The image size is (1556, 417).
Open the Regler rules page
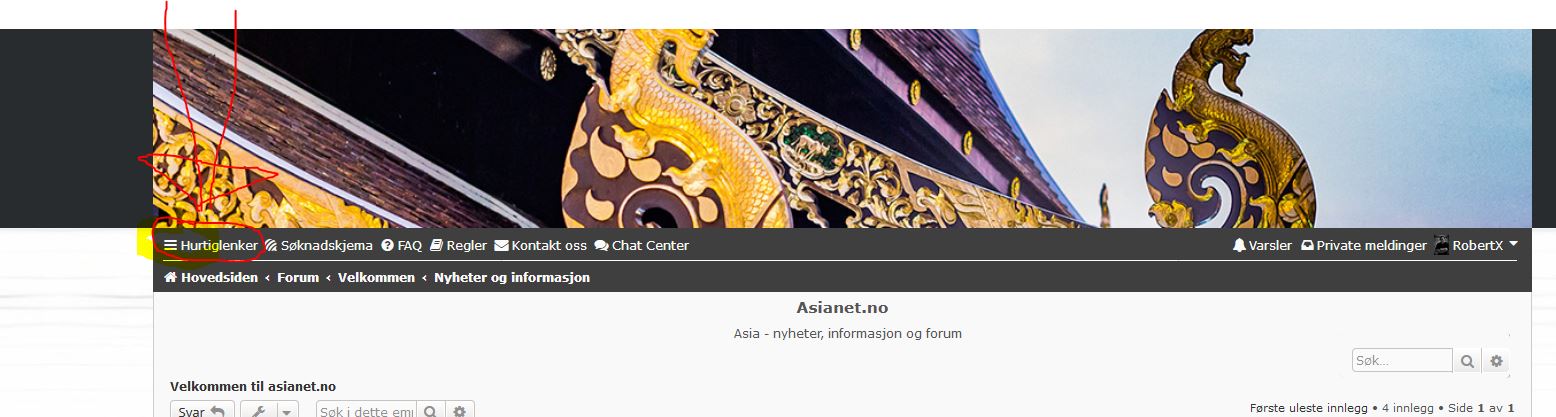coord(458,245)
